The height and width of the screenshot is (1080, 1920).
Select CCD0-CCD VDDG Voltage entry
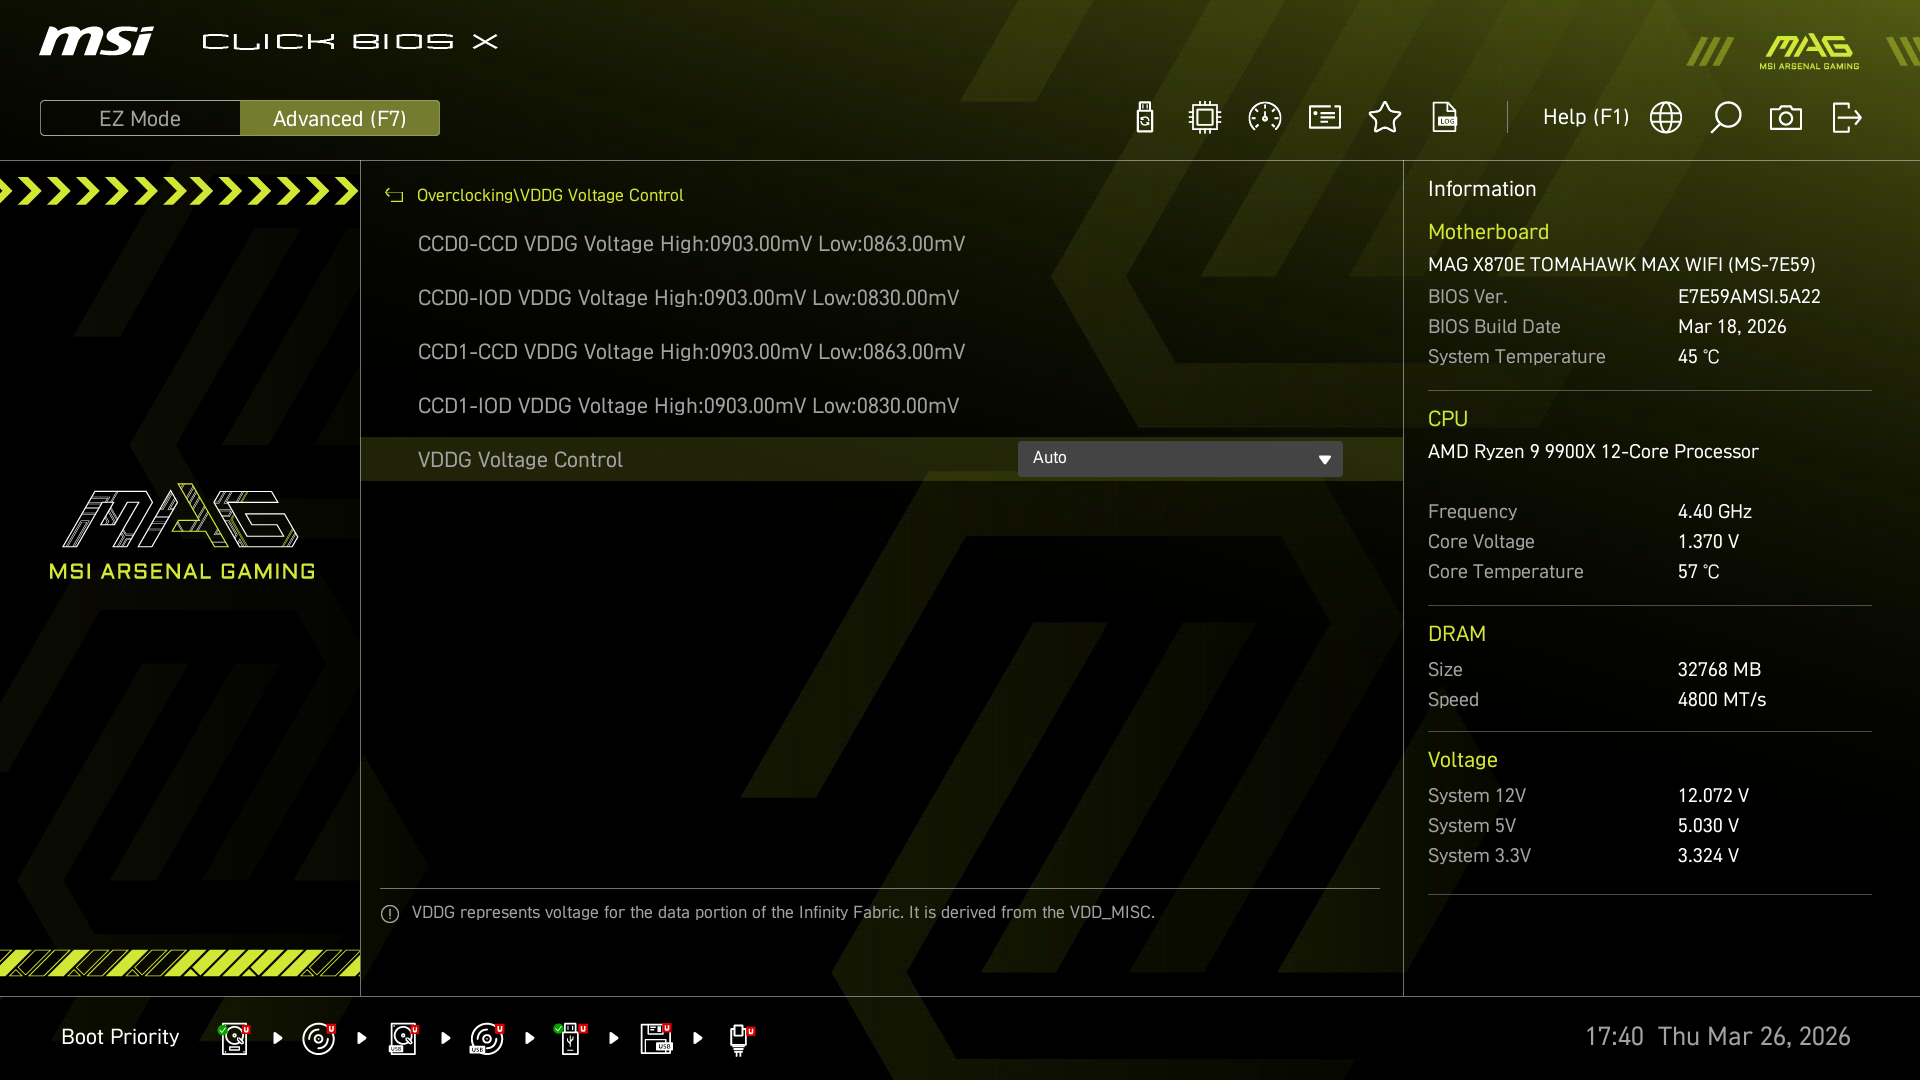pos(691,243)
